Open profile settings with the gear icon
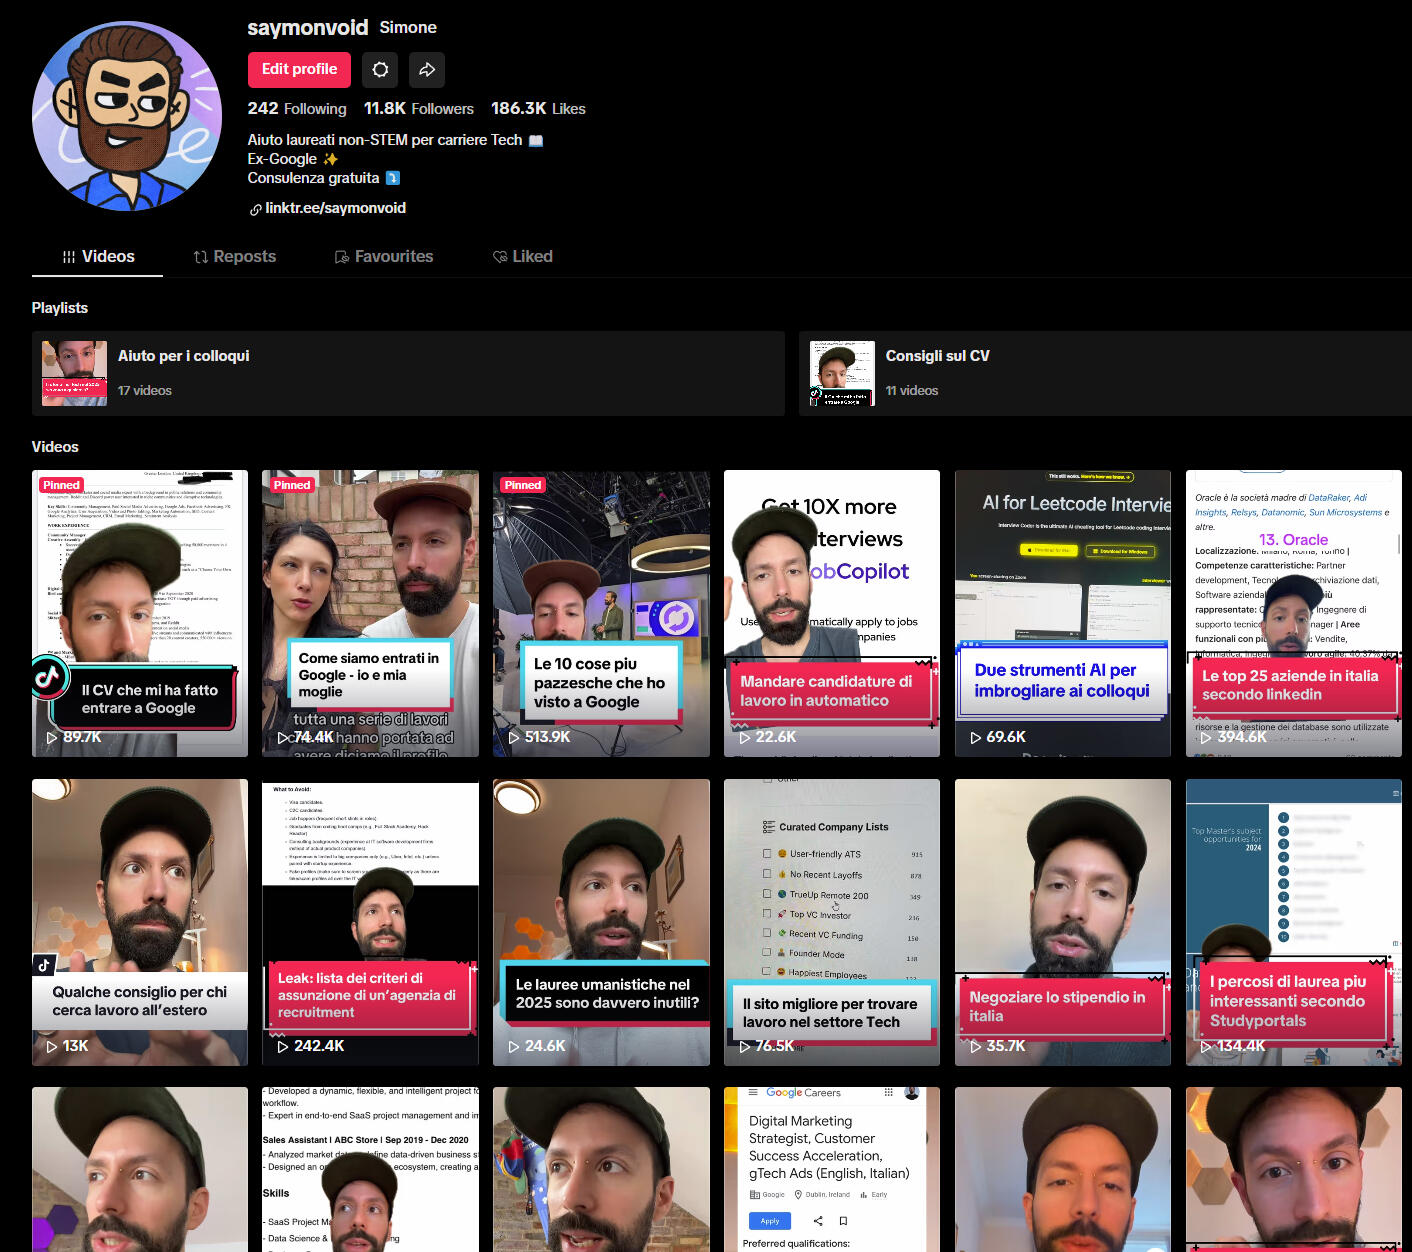This screenshot has height=1252, width=1412. [379, 70]
